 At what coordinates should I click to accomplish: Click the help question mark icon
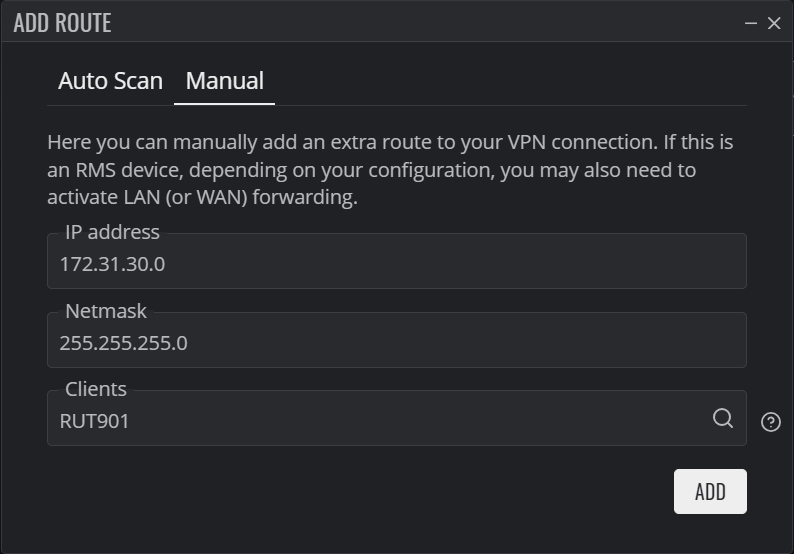coord(771,422)
